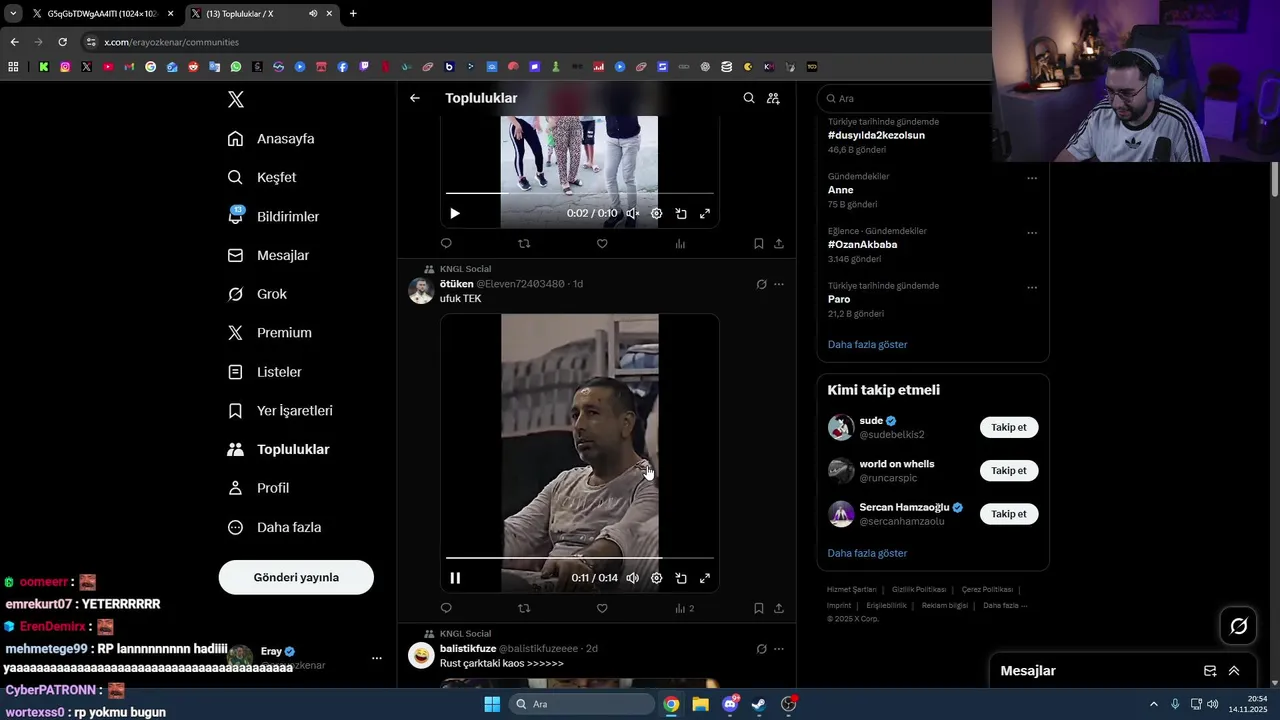Reply to the top post
Image resolution: width=1280 pixels, height=720 pixels.
(x=446, y=243)
